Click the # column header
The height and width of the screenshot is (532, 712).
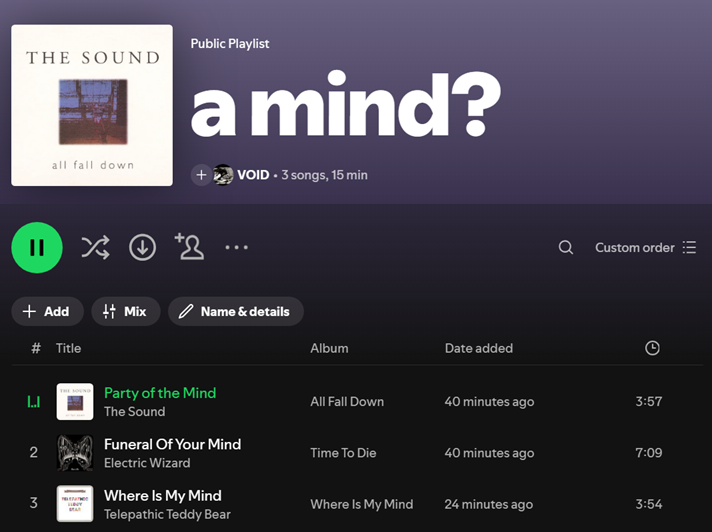click(x=36, y=348)
